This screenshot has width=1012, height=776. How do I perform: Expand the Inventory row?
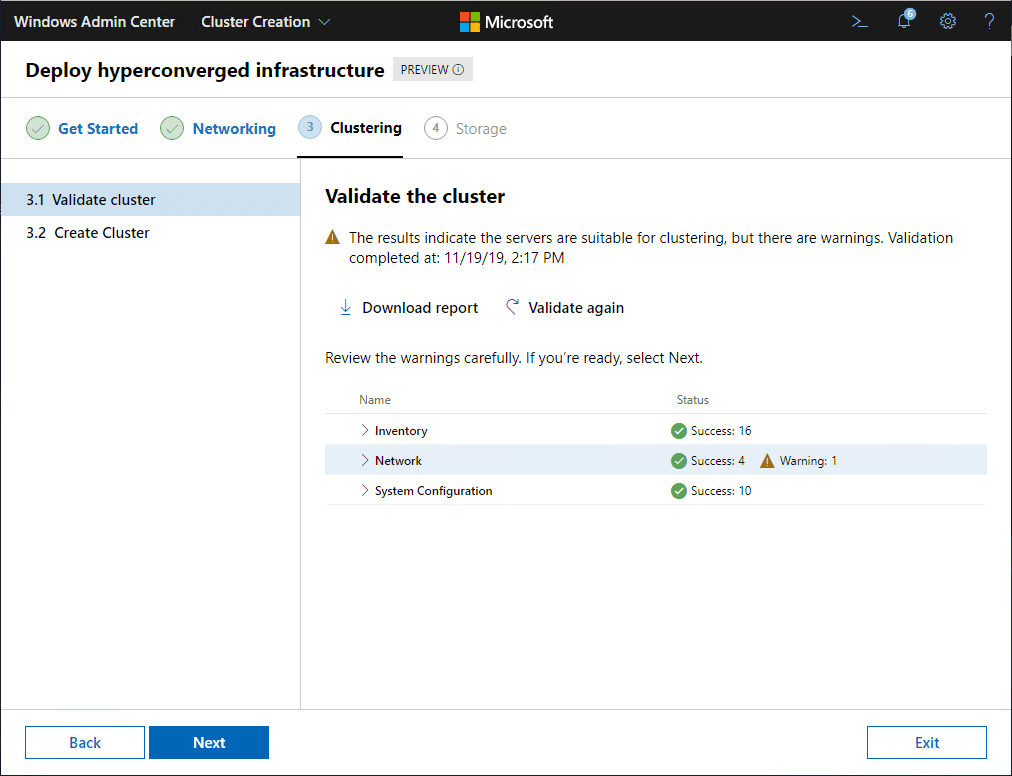[364, 431]
